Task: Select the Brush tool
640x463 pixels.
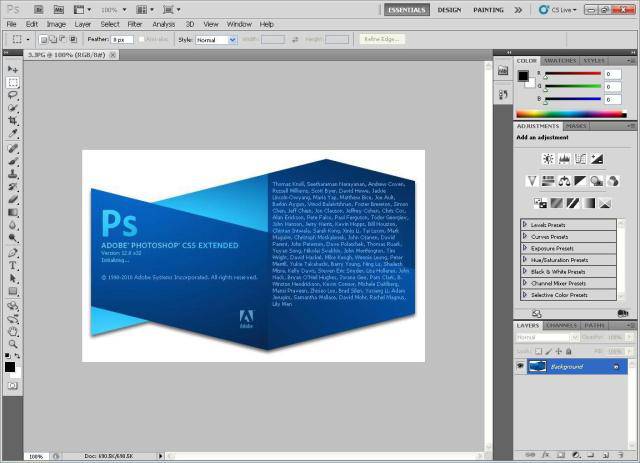Action: click(13, 161)
